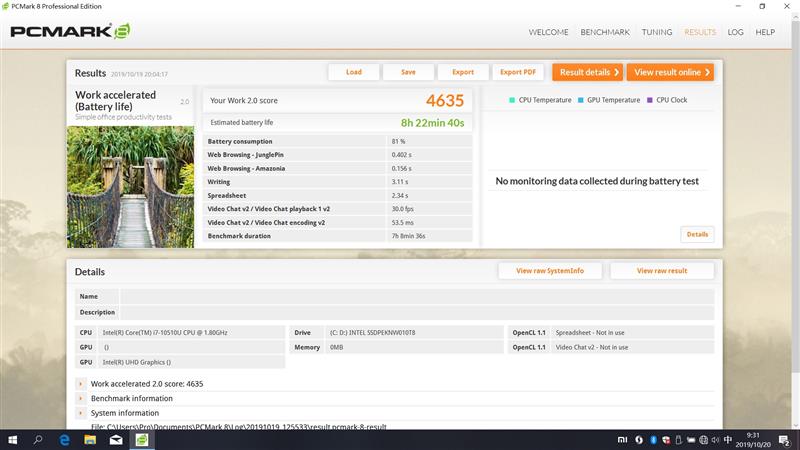The height and width of the screenshot is (450, 800).
Task: Click the Bluetooth tray icon
Action: click(653, 440)
